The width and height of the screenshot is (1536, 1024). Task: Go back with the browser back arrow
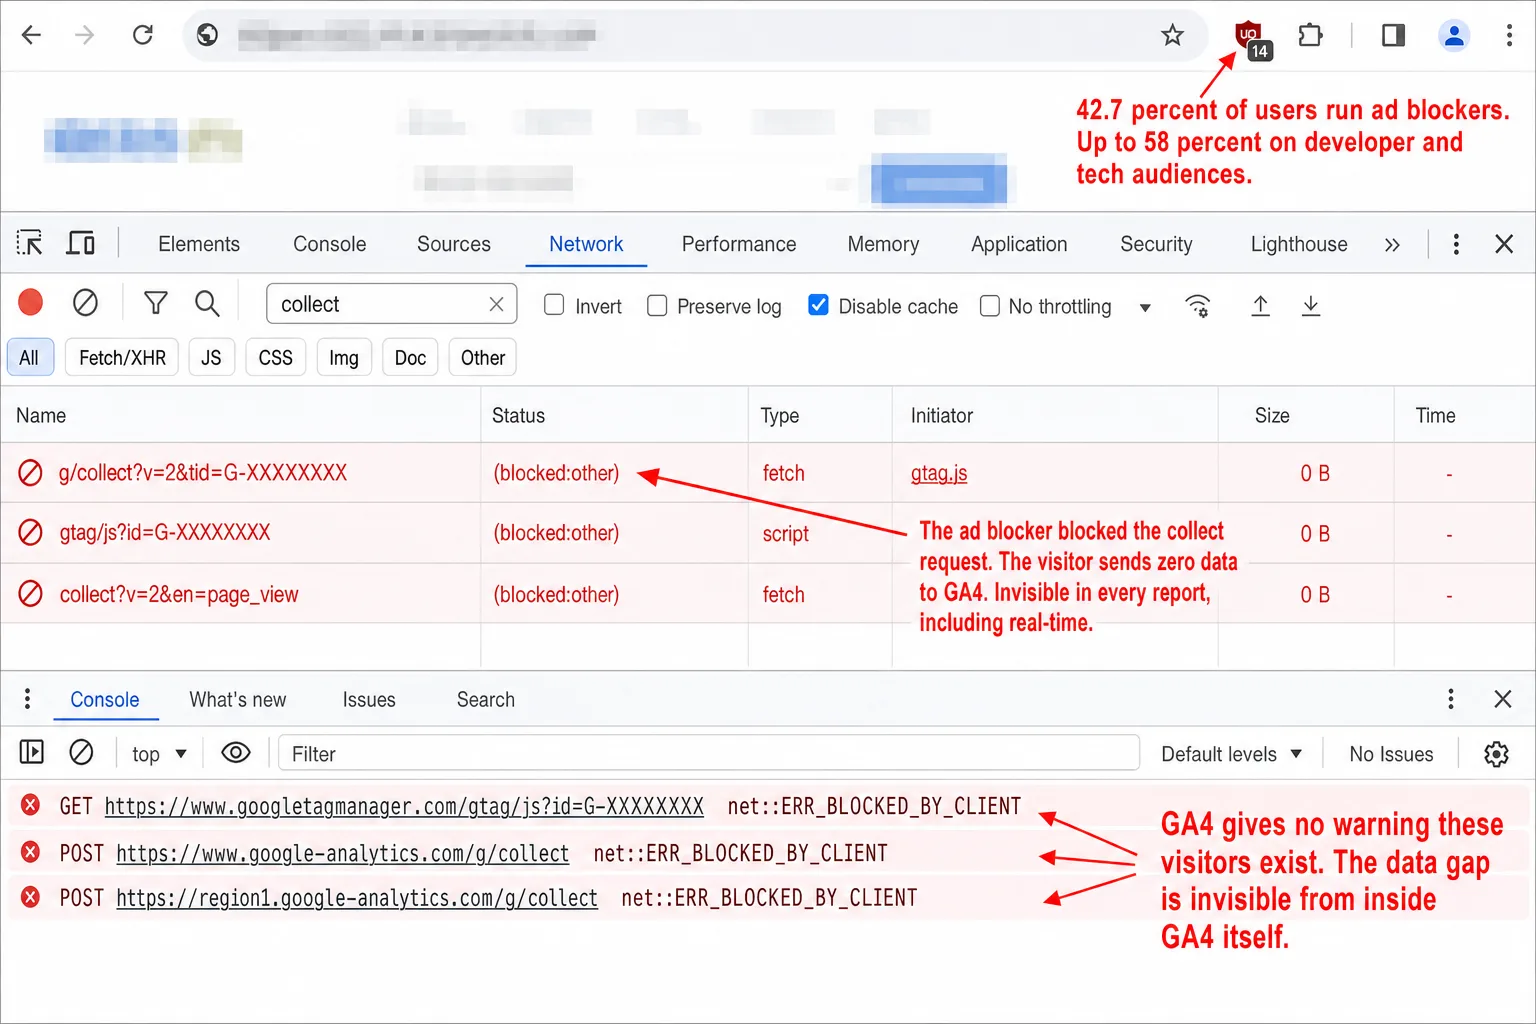31,35
